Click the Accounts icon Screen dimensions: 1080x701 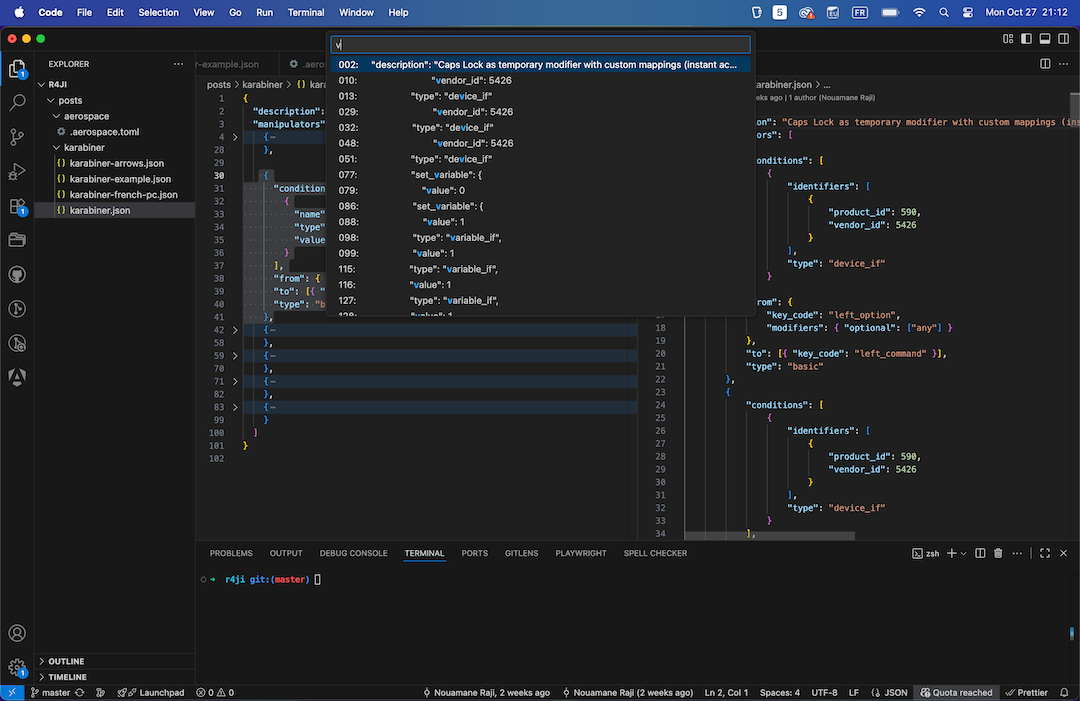(x=17, y=633)
